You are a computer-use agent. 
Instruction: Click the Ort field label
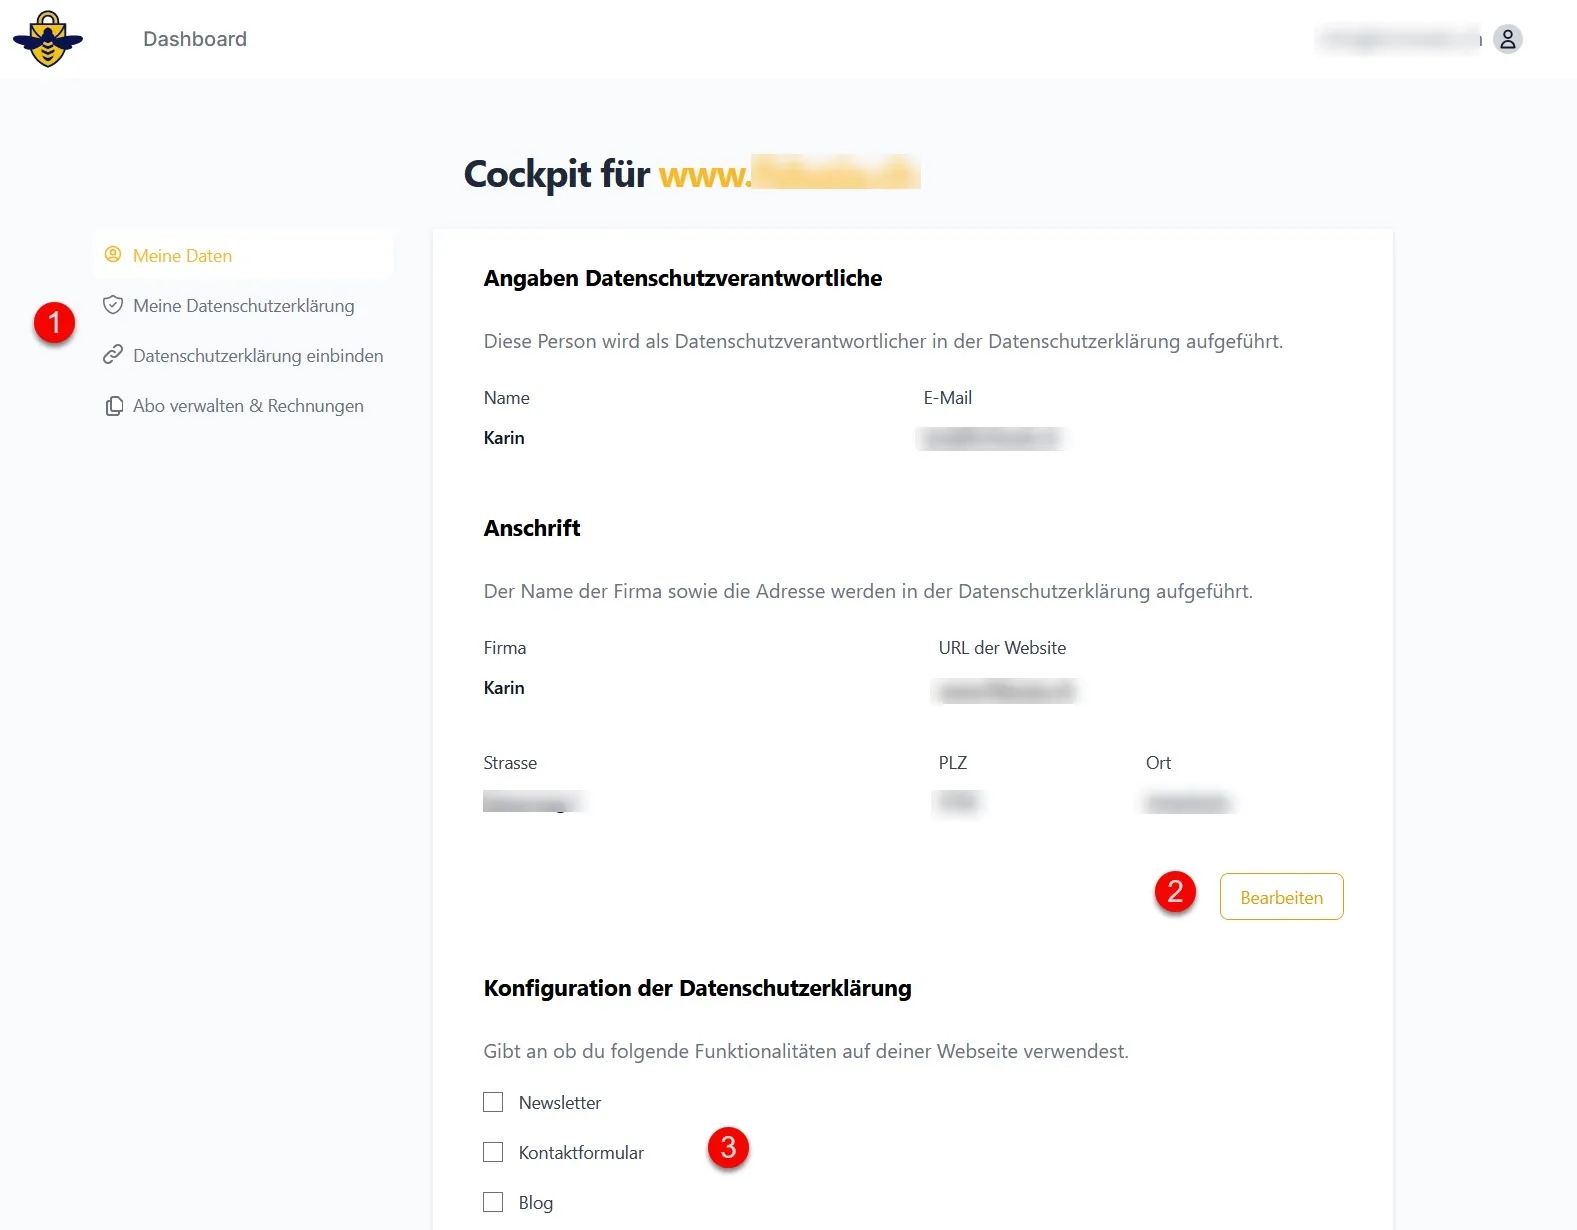point(1158,763)
